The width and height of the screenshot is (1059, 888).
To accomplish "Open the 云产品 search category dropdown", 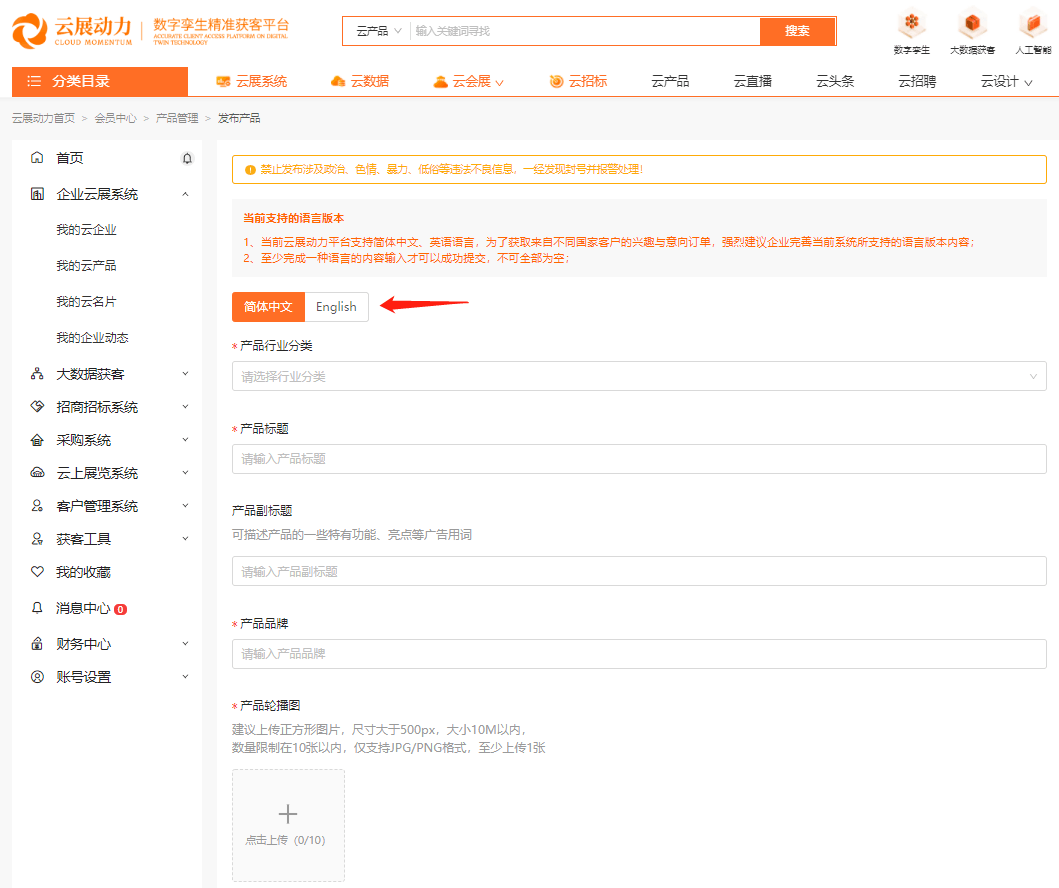I will point(377,31).
